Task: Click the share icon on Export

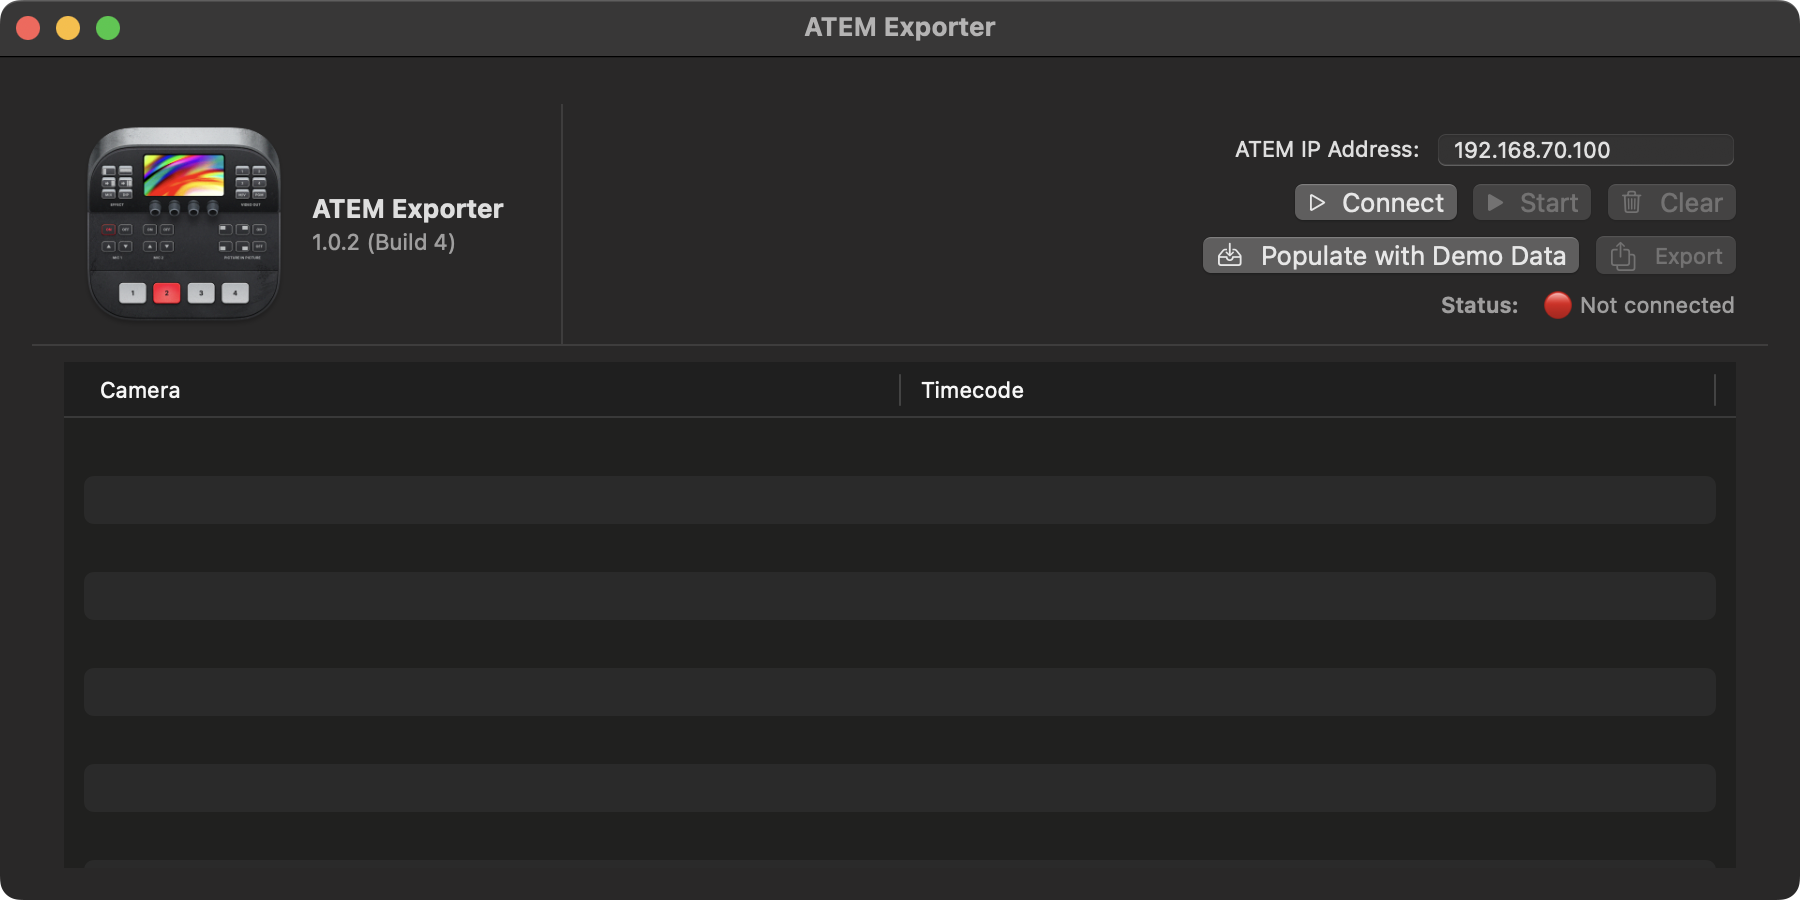Action: coord(1622,257)
